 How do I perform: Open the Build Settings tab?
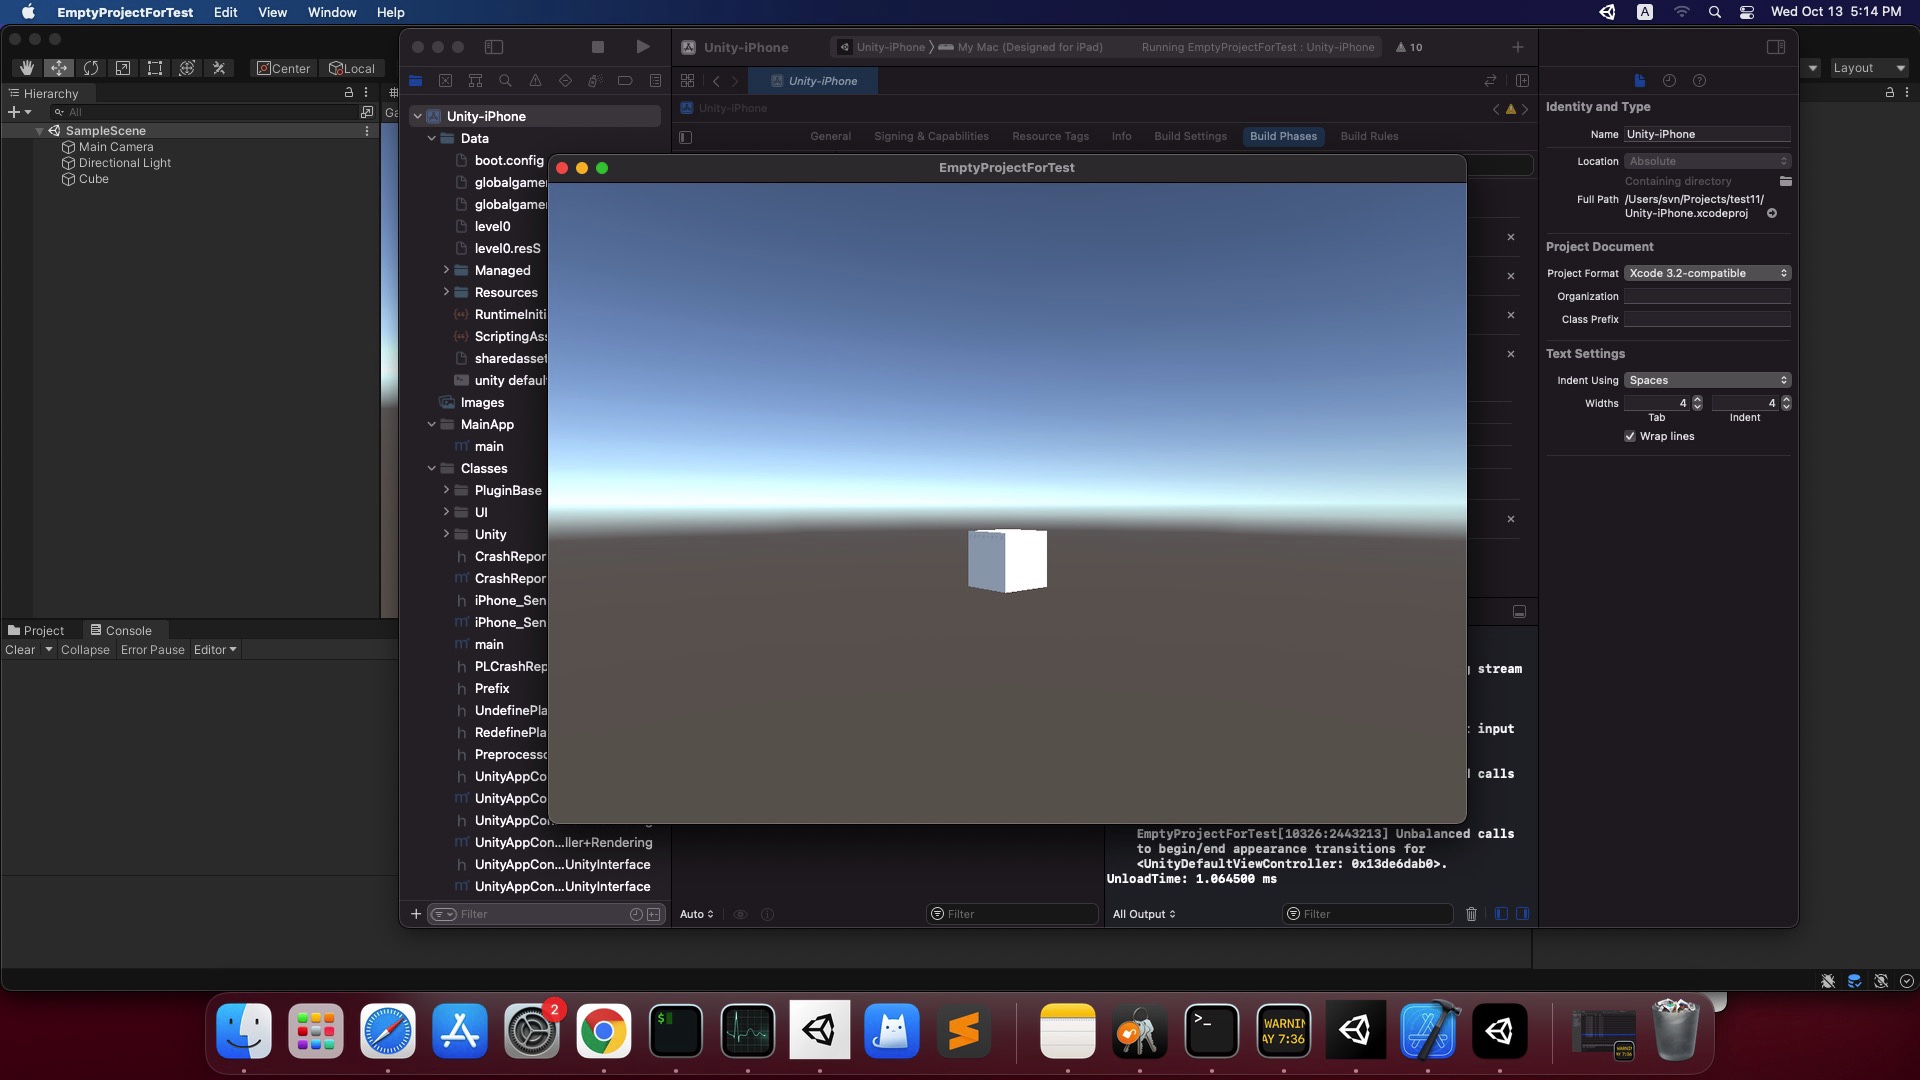click(x=1190, y=136)
